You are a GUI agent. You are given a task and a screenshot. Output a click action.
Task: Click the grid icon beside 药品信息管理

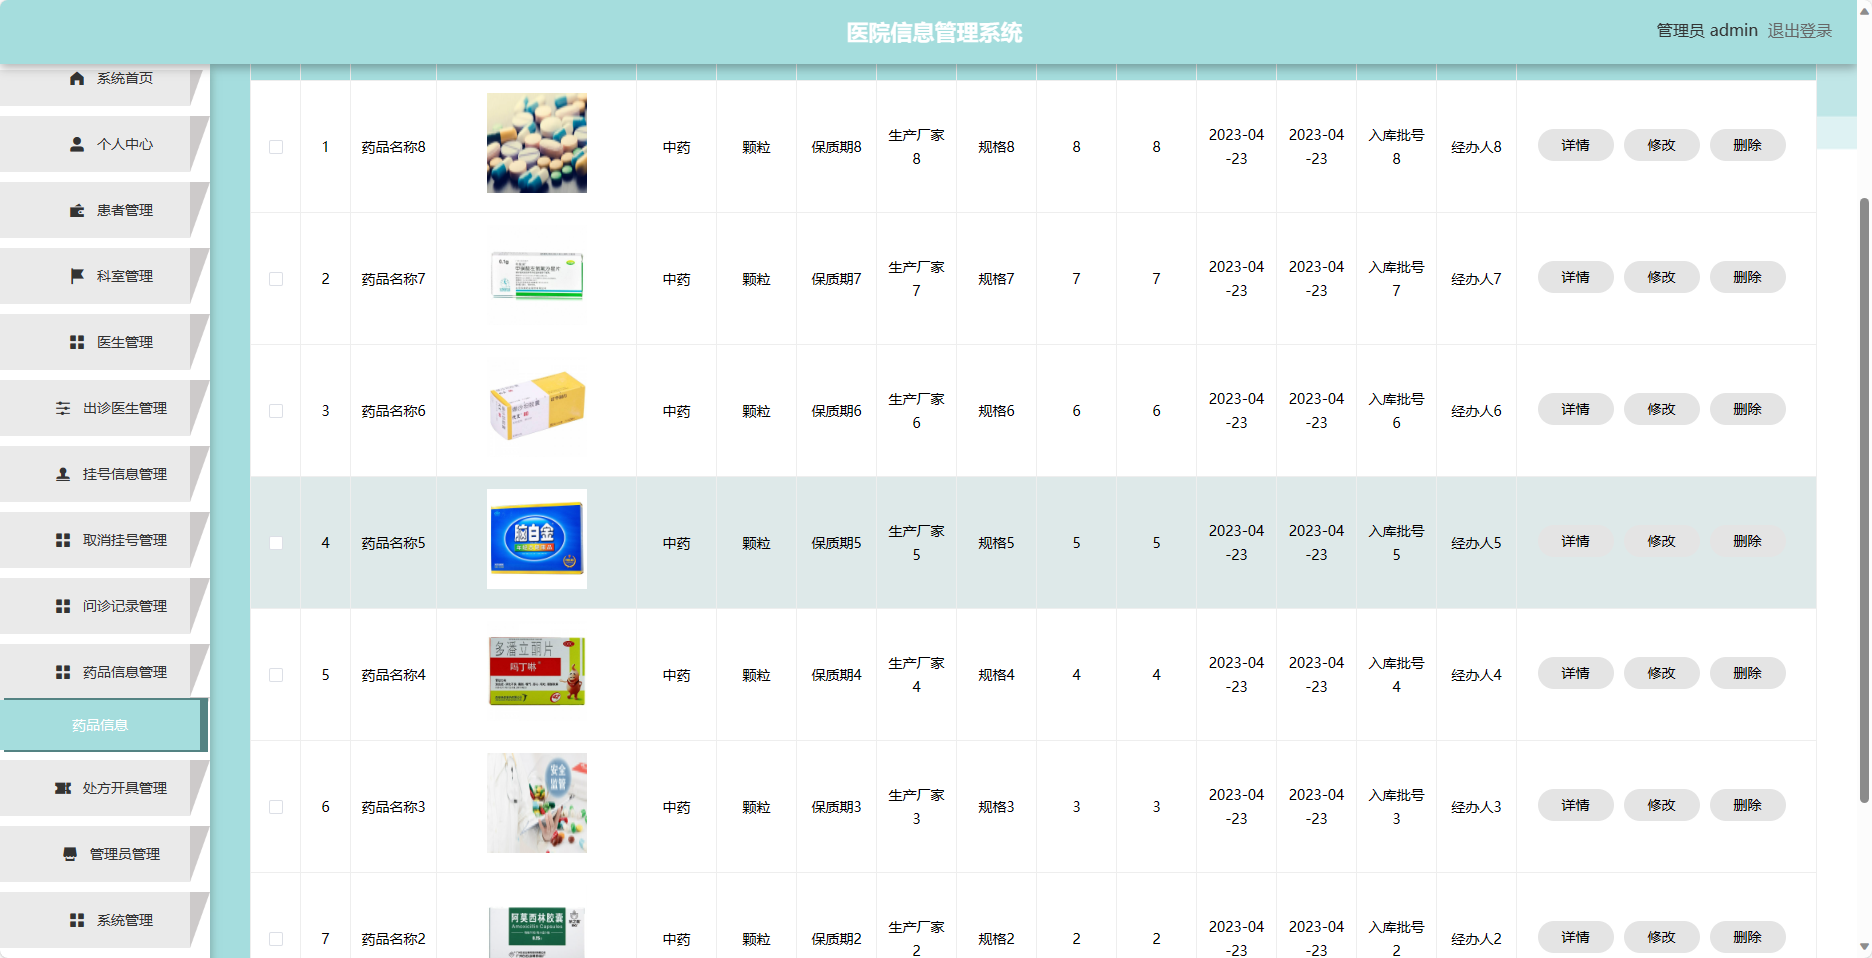(63, 672)
